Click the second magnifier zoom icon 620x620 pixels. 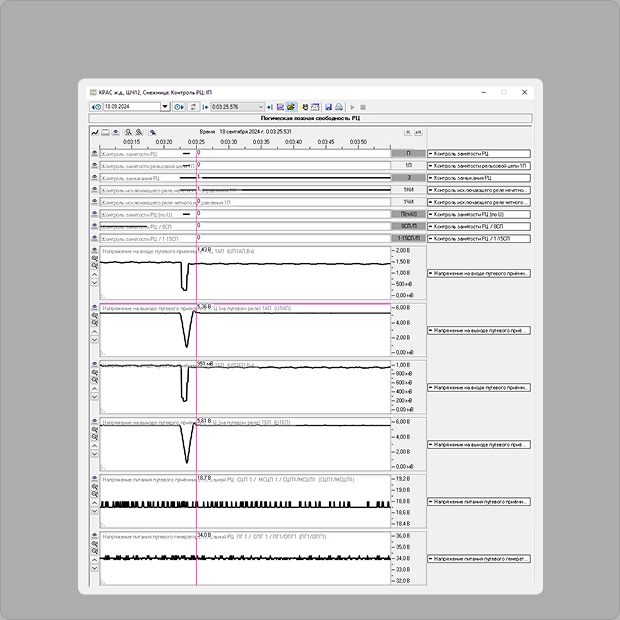pyautogui.click(x=139, y=132)
